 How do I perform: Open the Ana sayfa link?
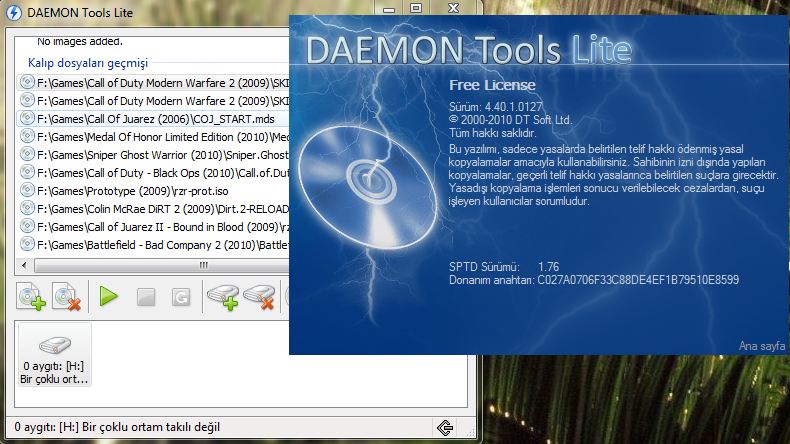(762, 346)
